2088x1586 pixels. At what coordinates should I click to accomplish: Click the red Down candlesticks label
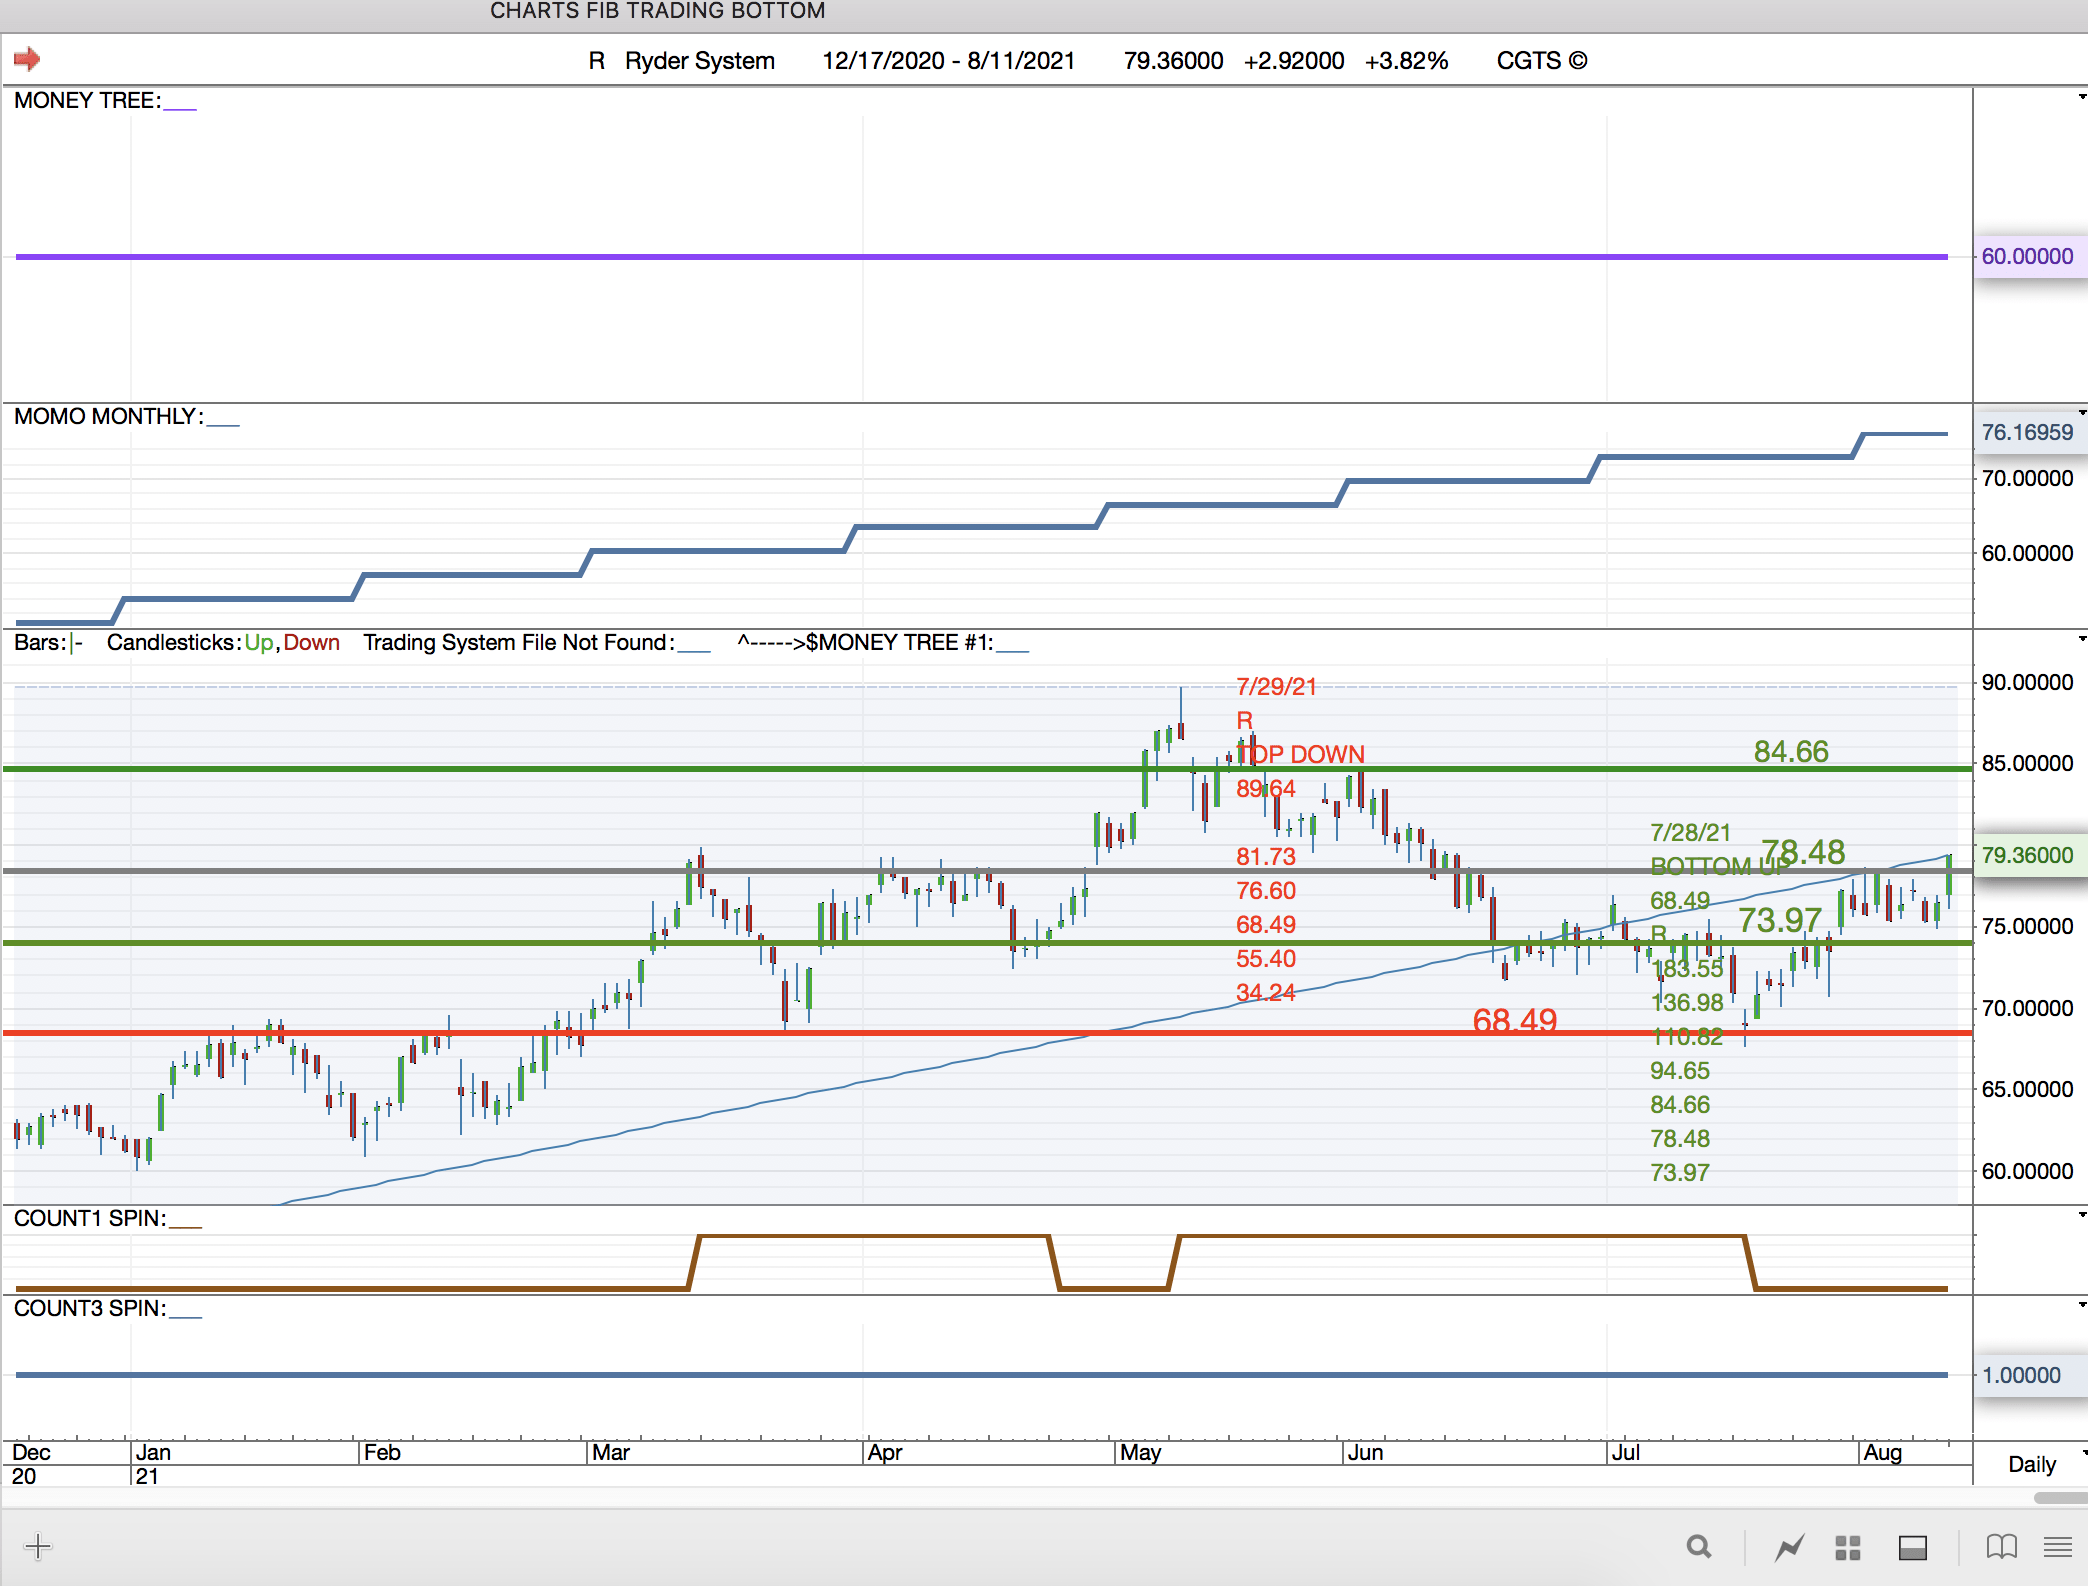(311, 643)
